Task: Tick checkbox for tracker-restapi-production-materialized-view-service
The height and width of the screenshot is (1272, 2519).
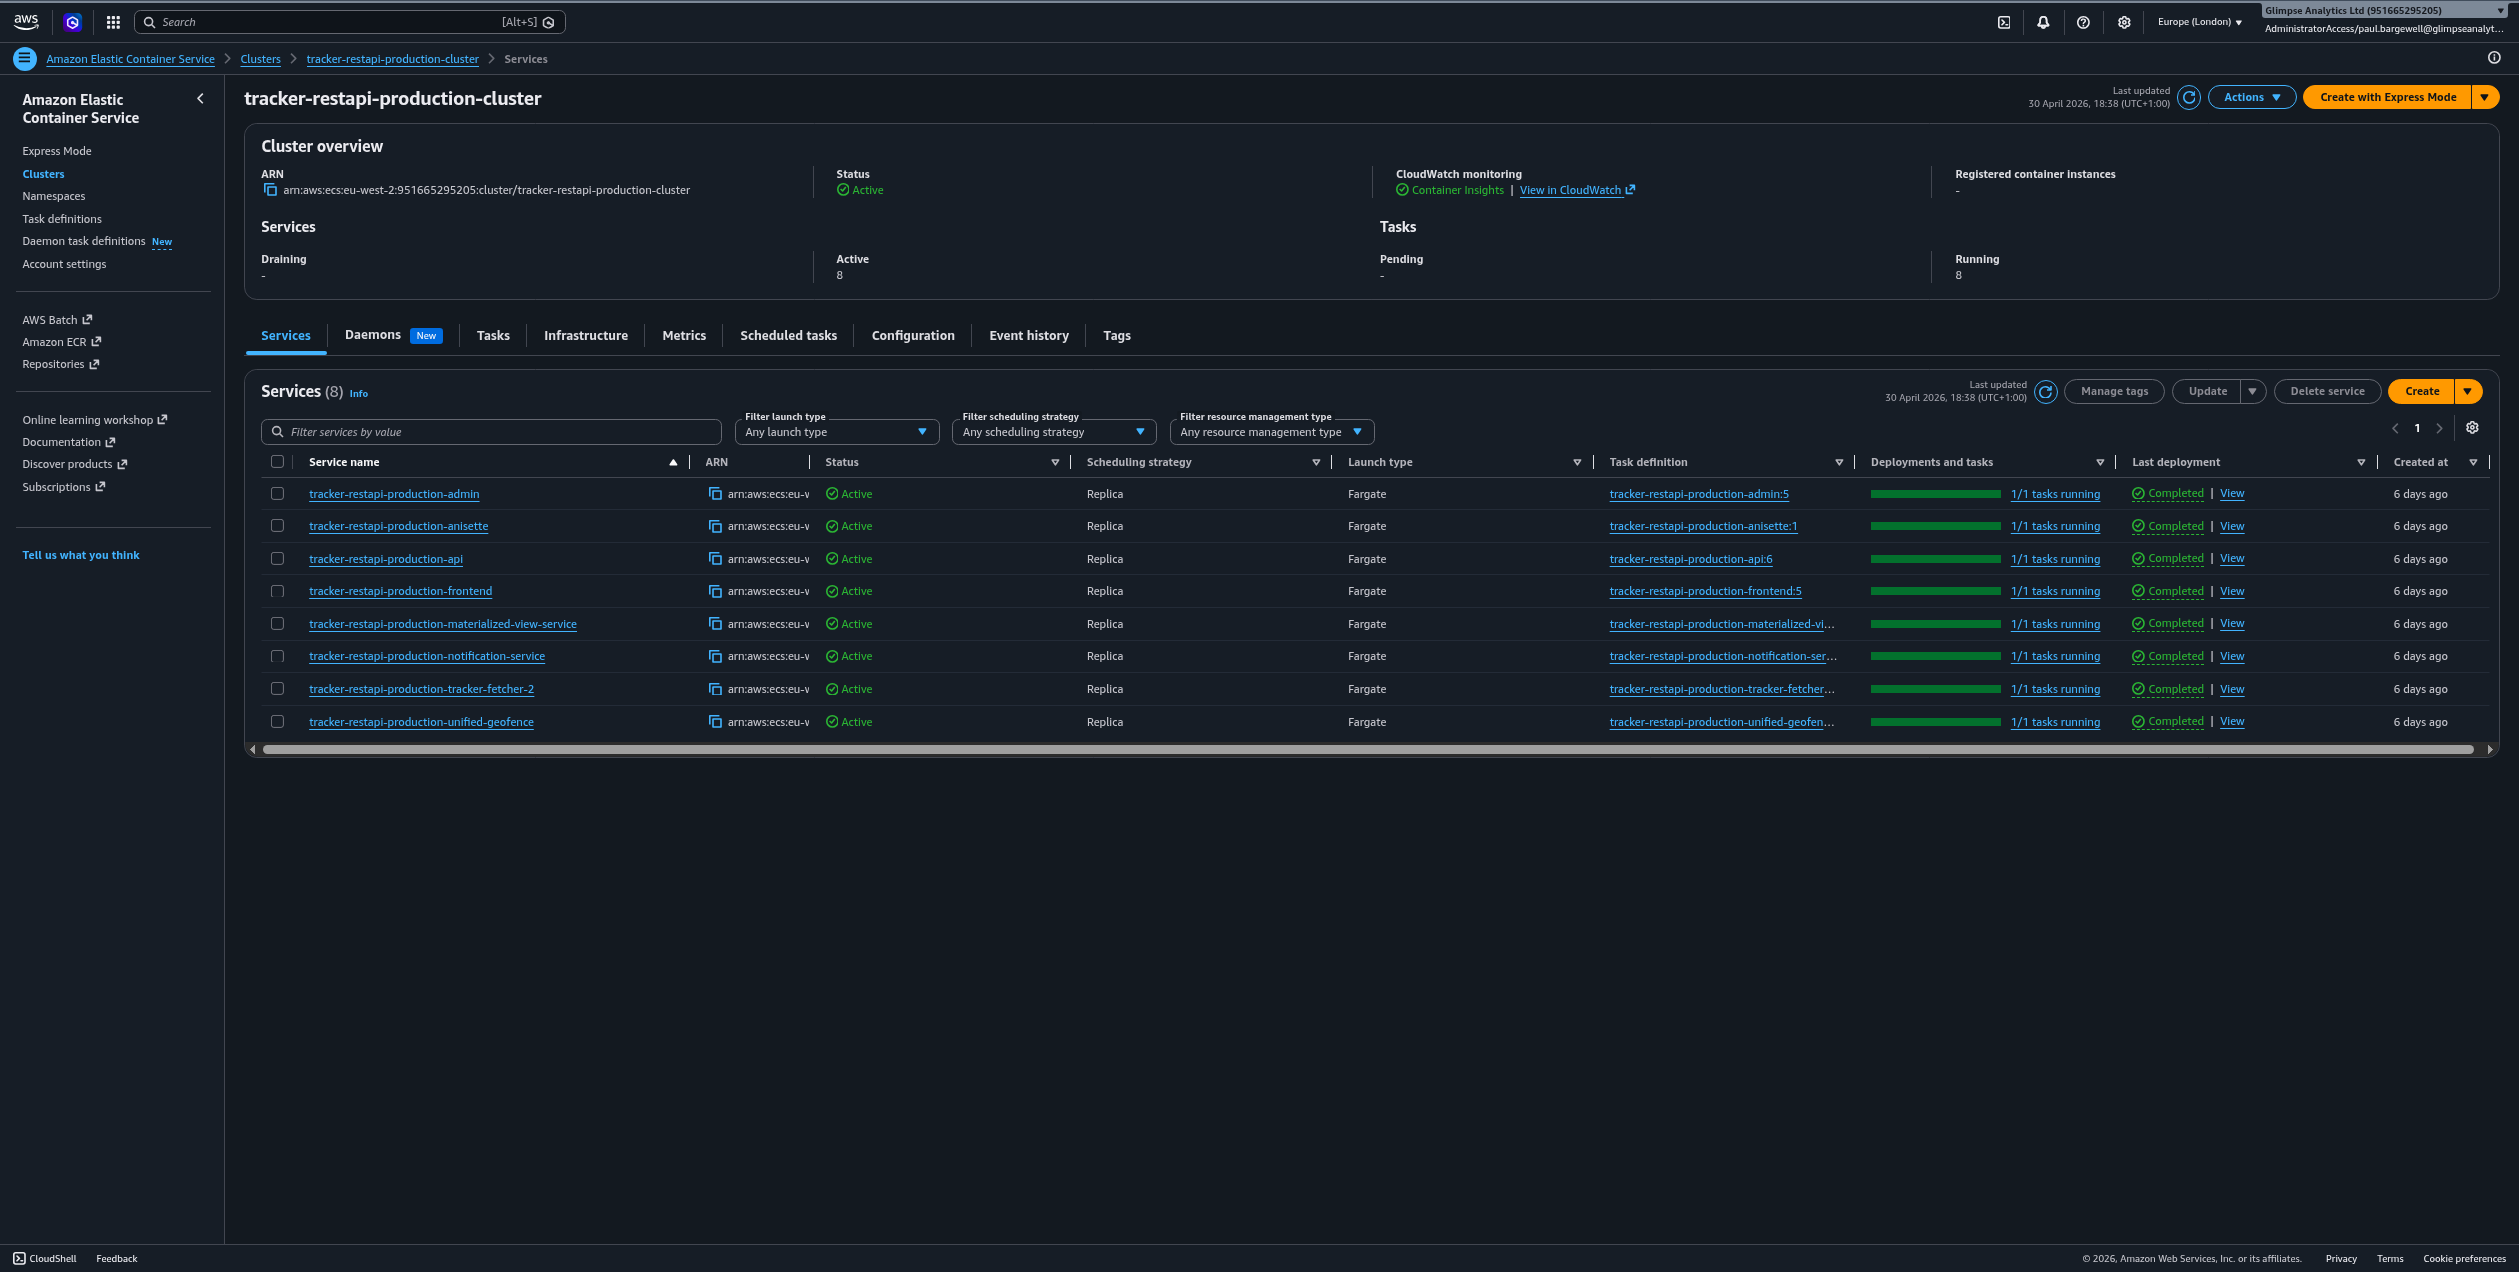Action: pos(277,624)
